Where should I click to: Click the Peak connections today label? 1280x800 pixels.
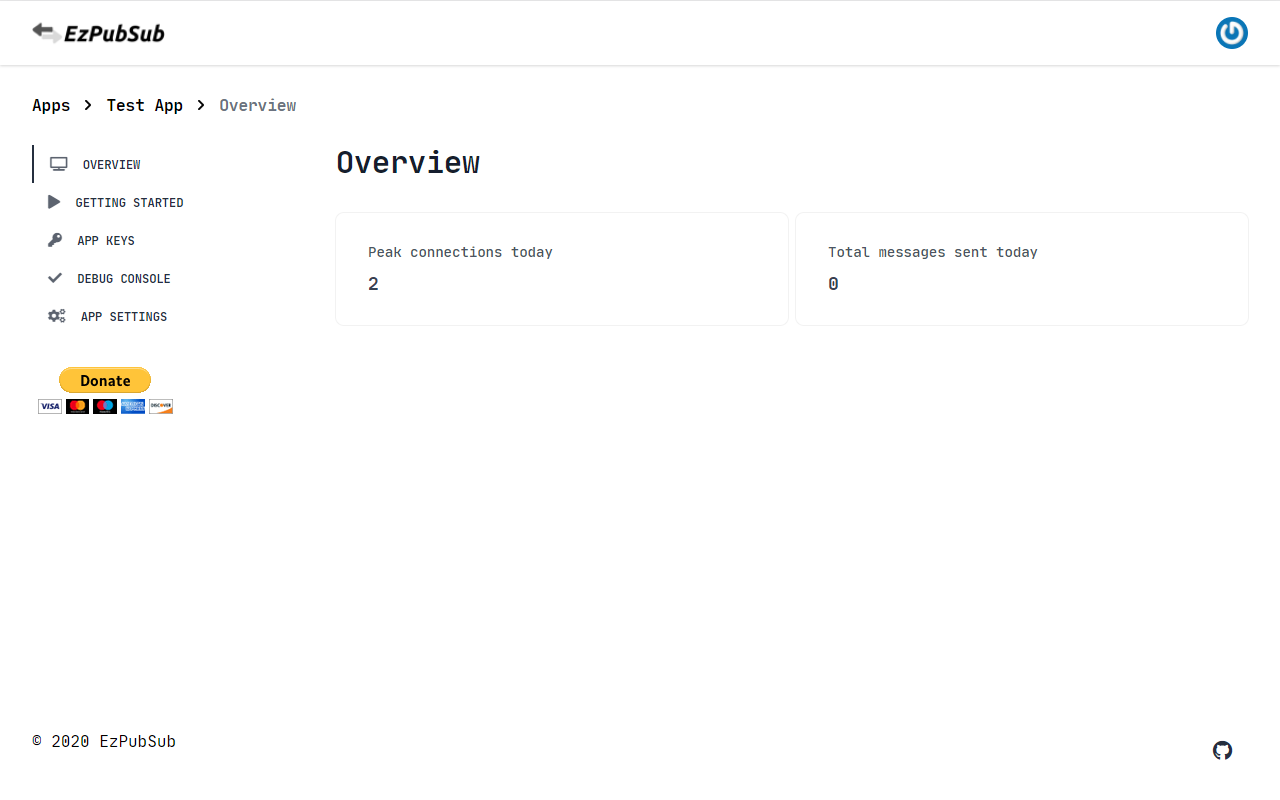460,252
